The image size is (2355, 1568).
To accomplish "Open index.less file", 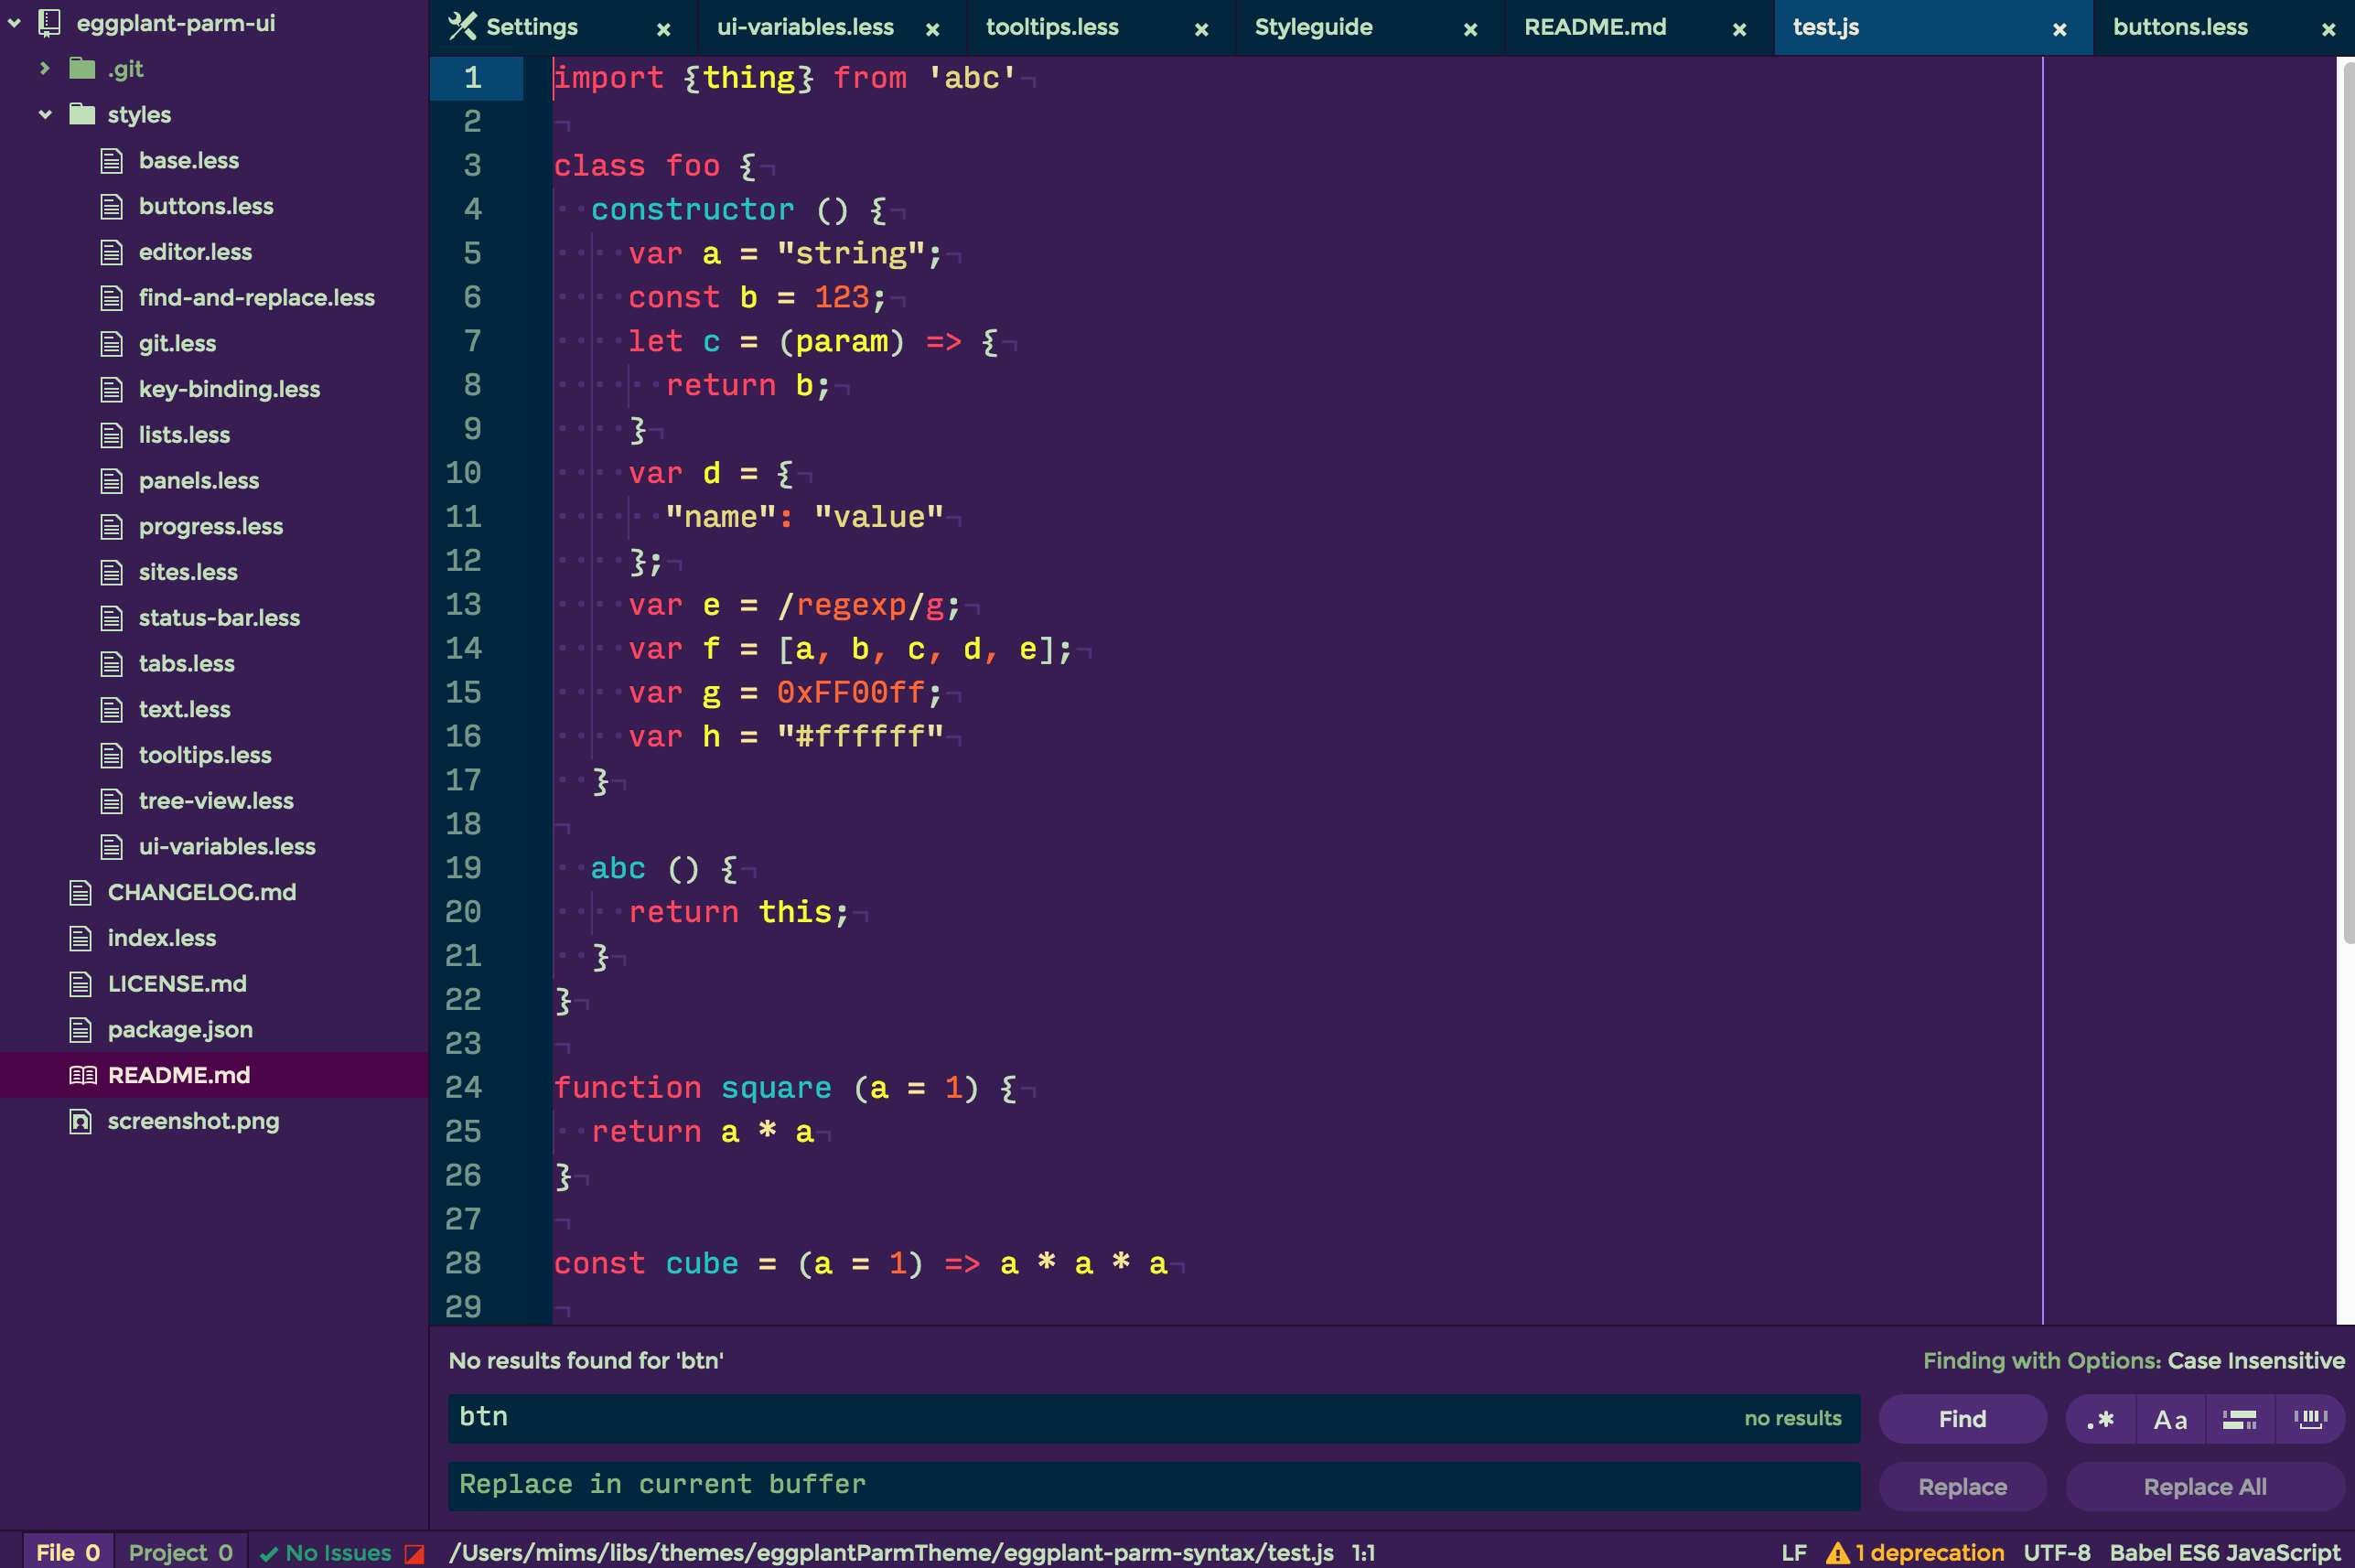I will (162, 938).
